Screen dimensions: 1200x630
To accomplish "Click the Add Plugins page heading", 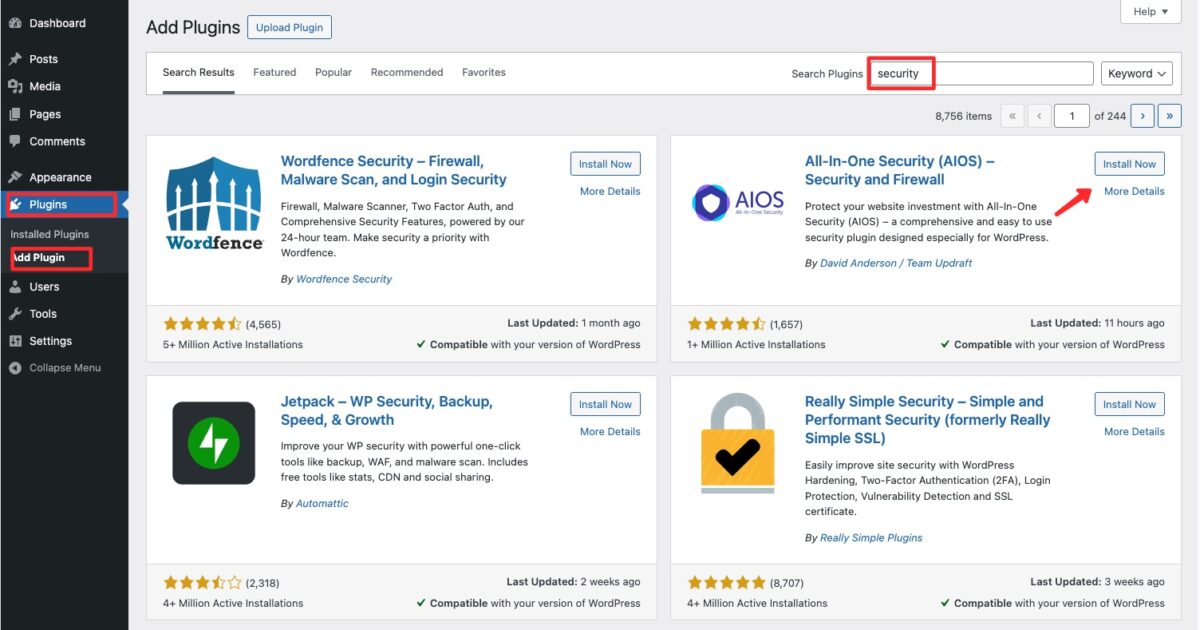I will point(193,27).
